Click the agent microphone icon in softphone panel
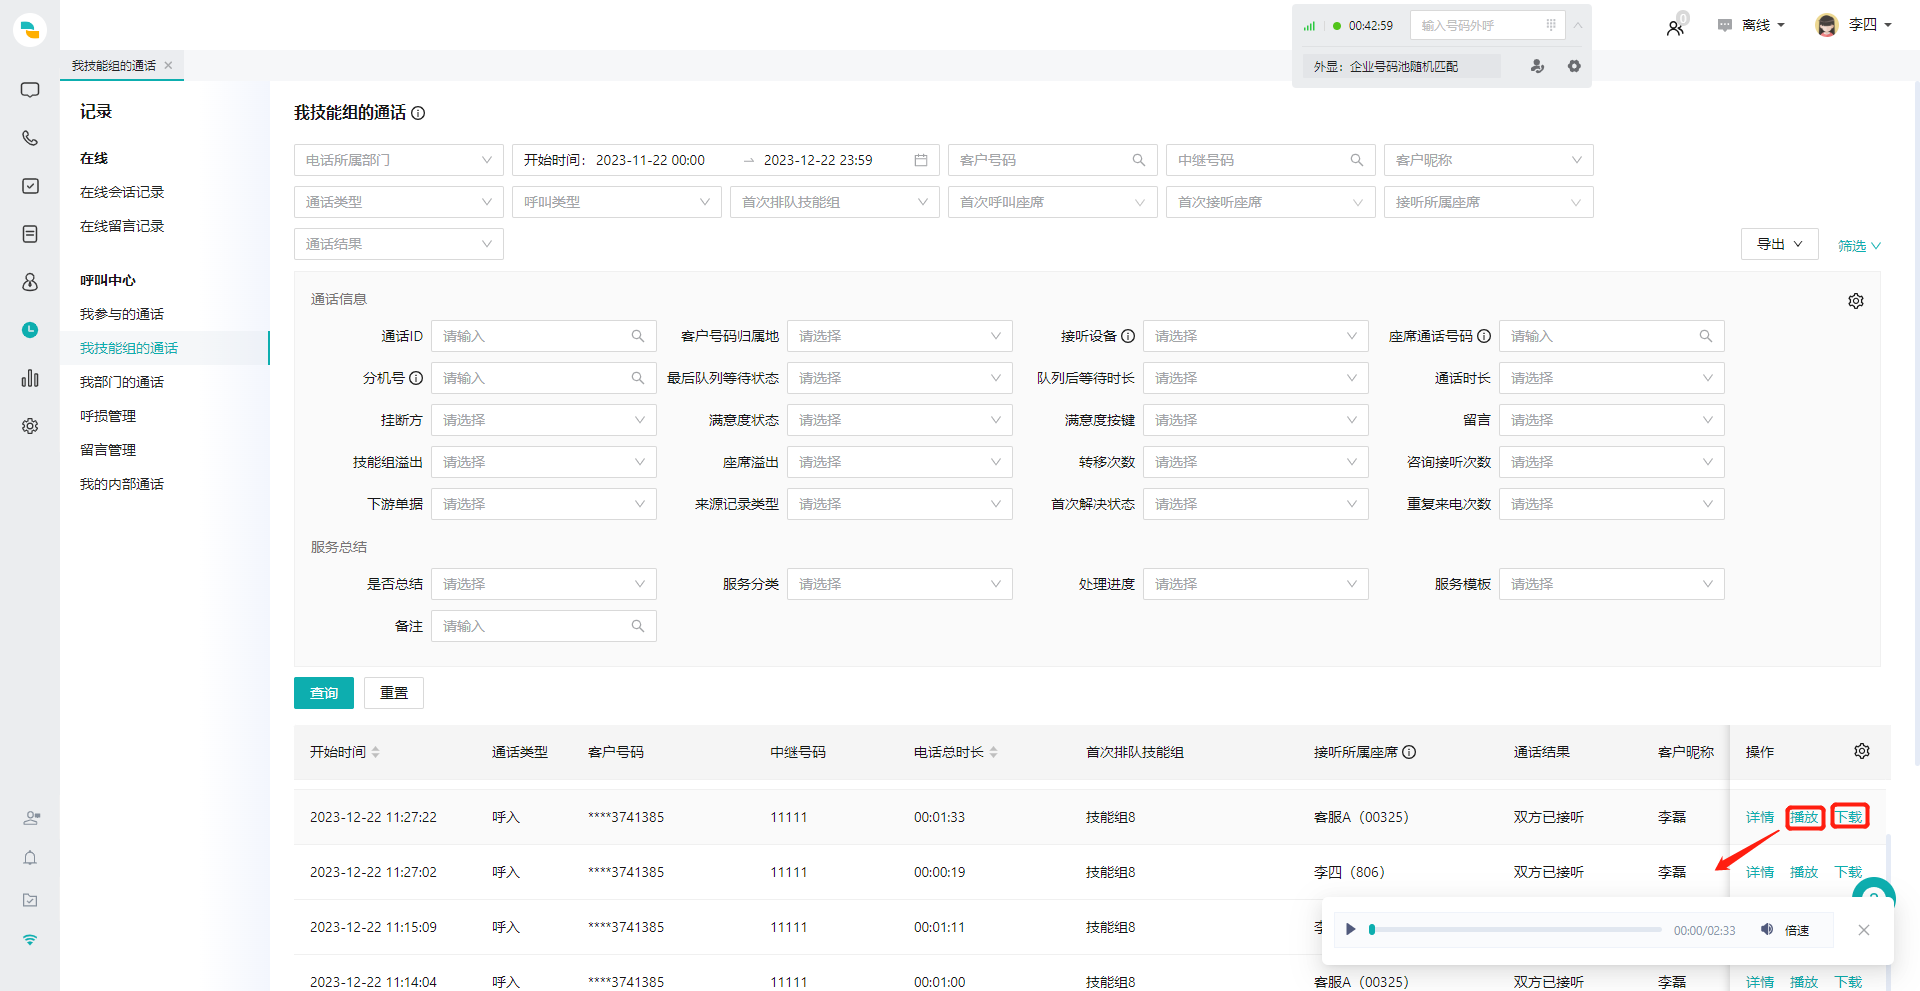Screen dimensions: 1920x991 click(x=1537, y=66)
